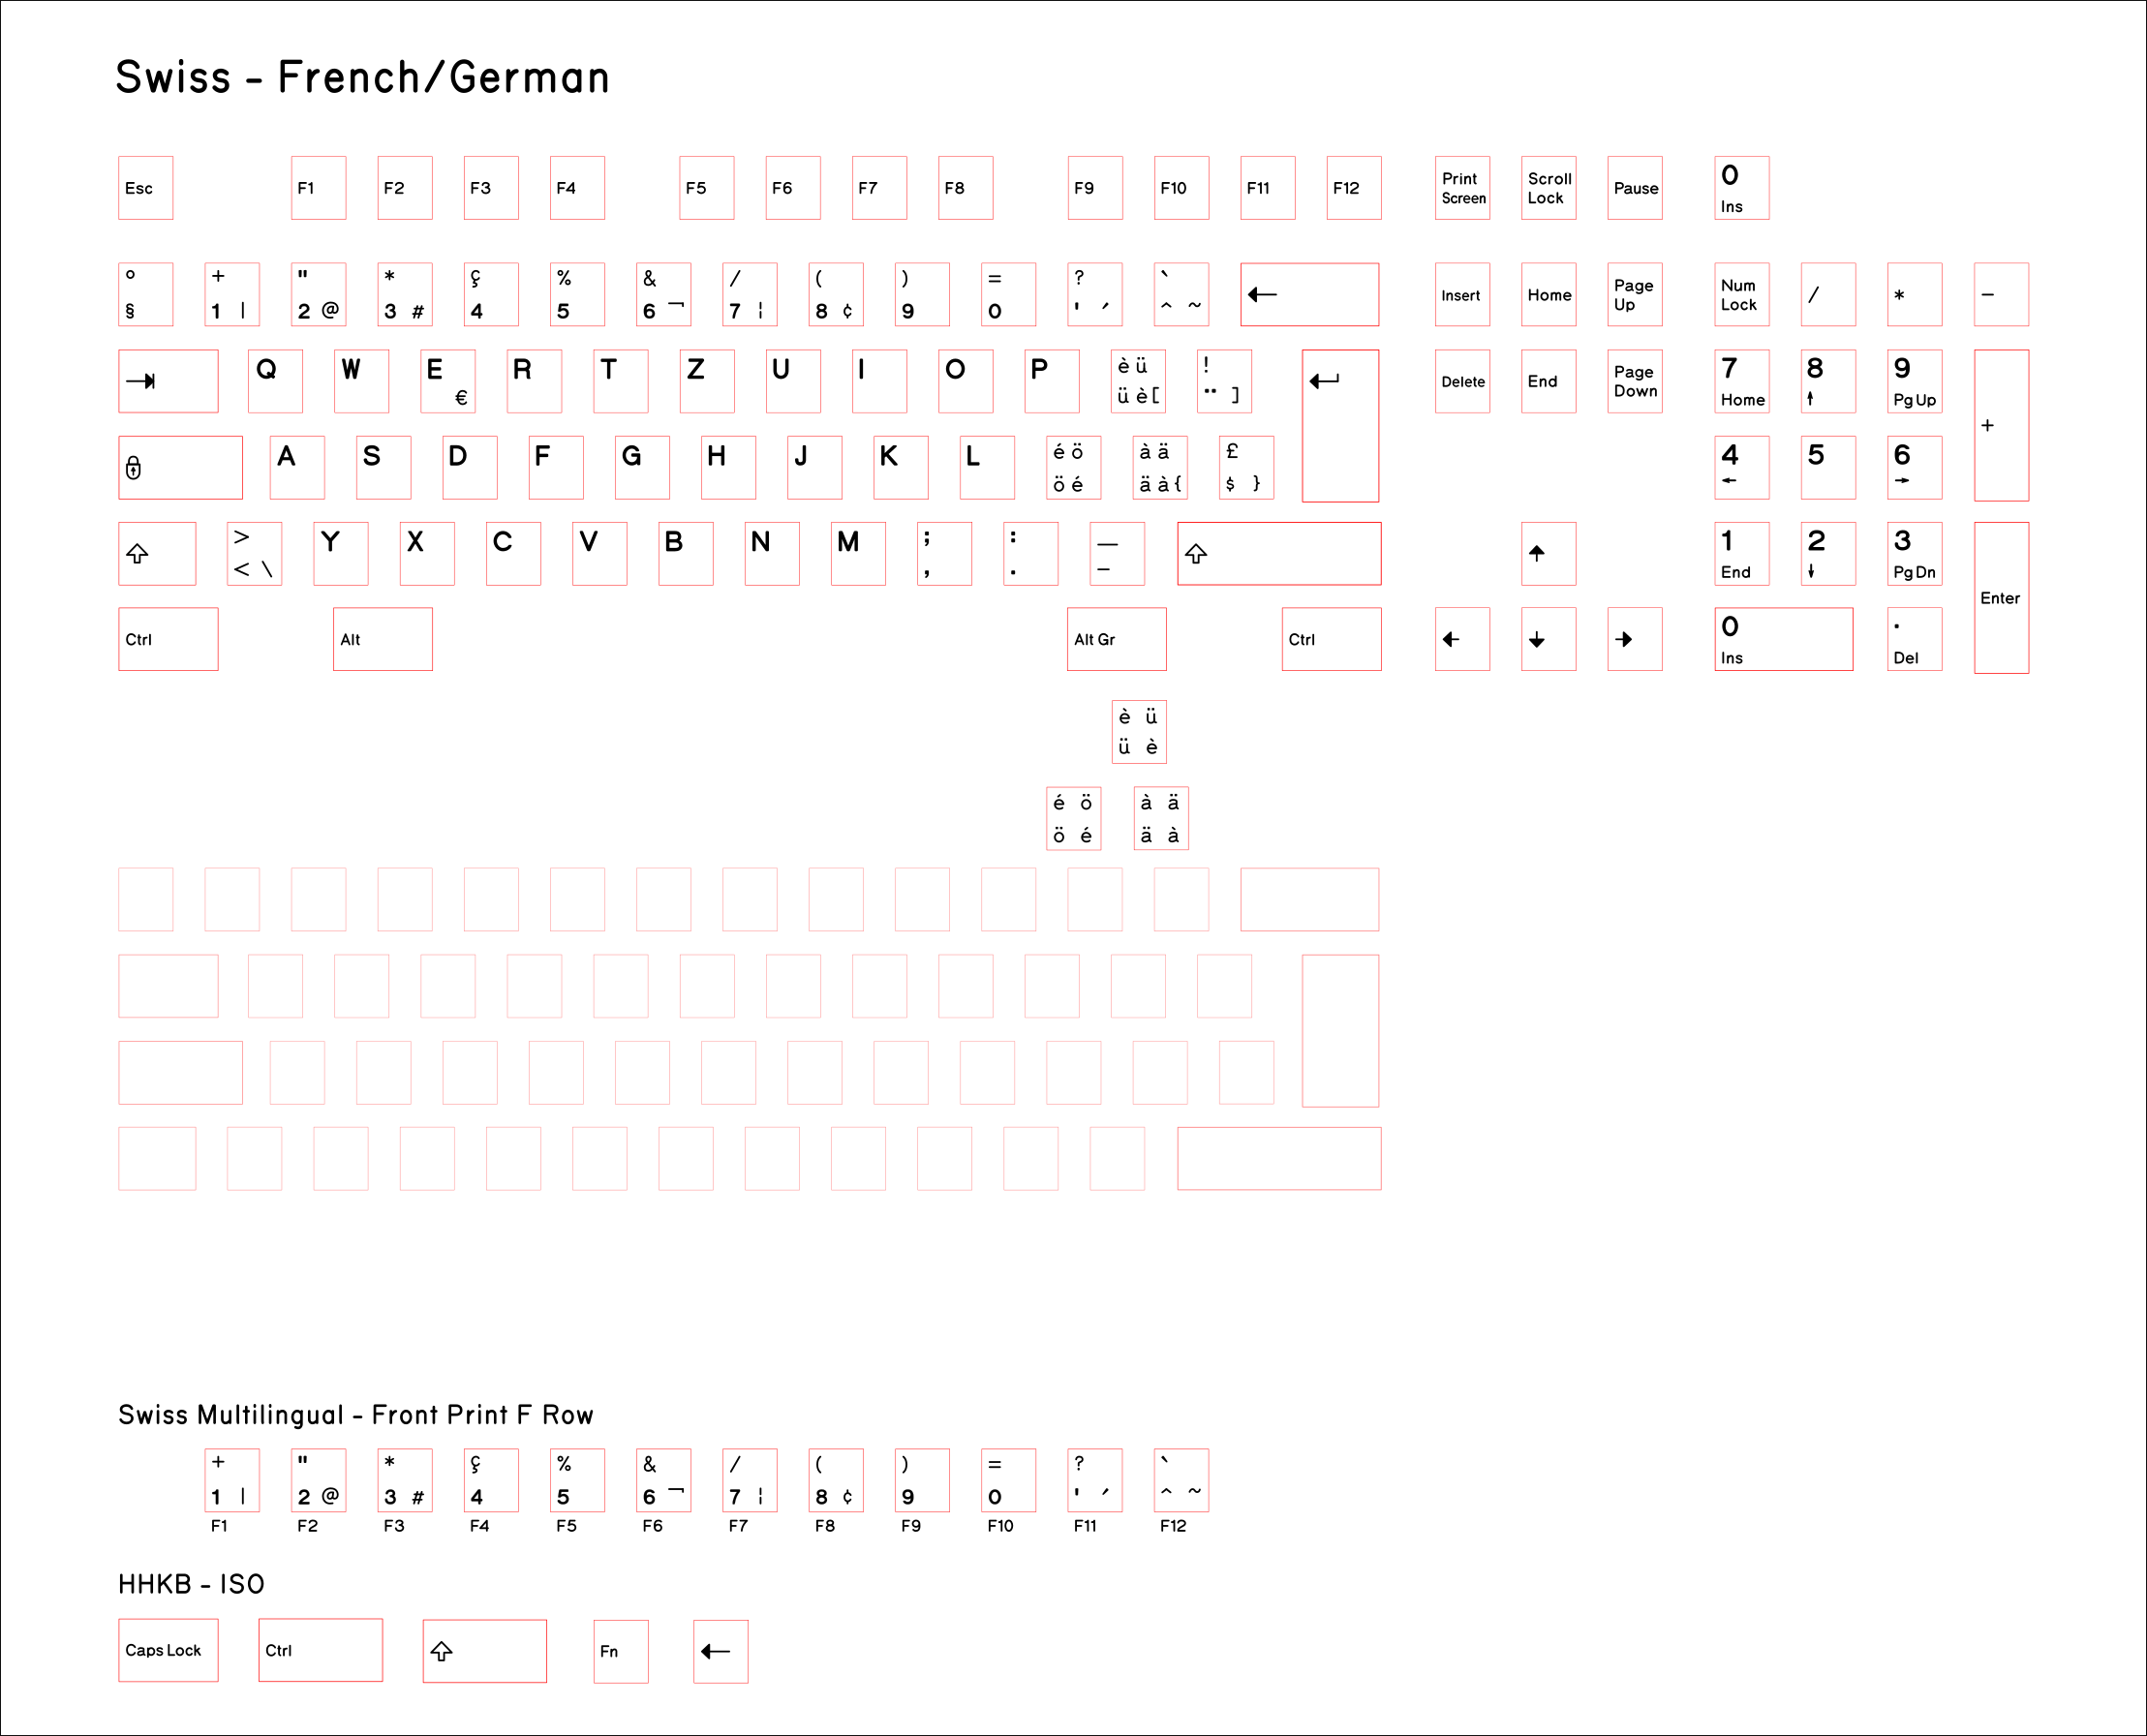The height and width of the screenshot is (1736, 2147).
Task: Click the Scroll Lock key
Action: 1548,188
